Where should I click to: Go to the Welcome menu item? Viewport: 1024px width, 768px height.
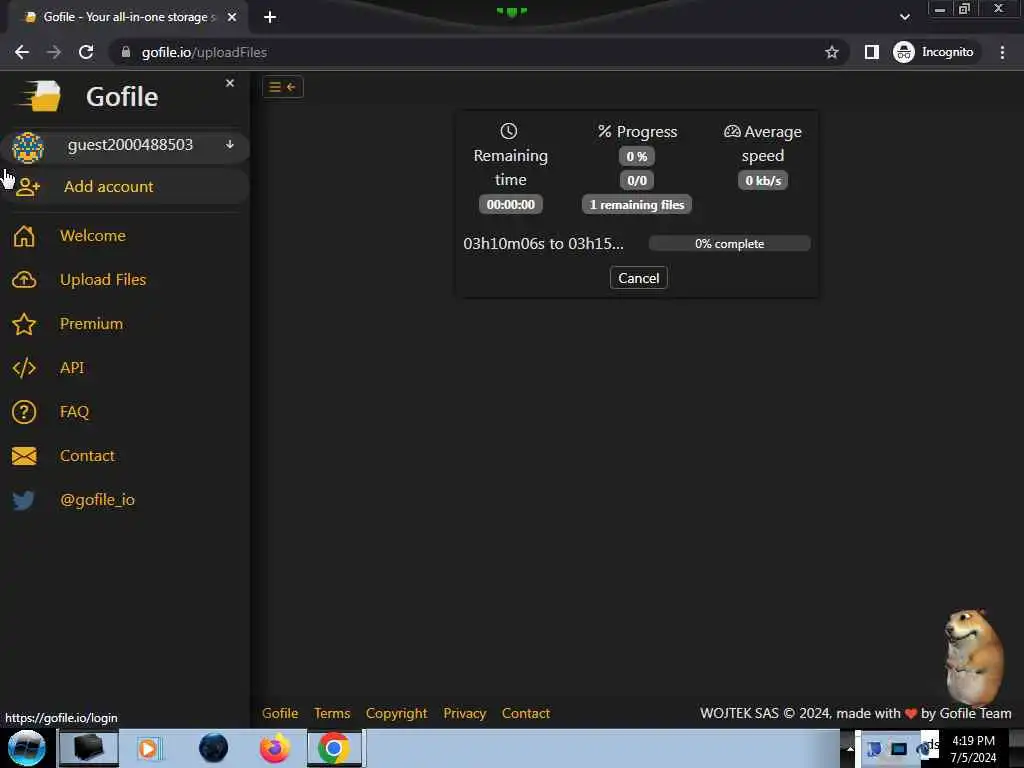(x=93, y=236)
